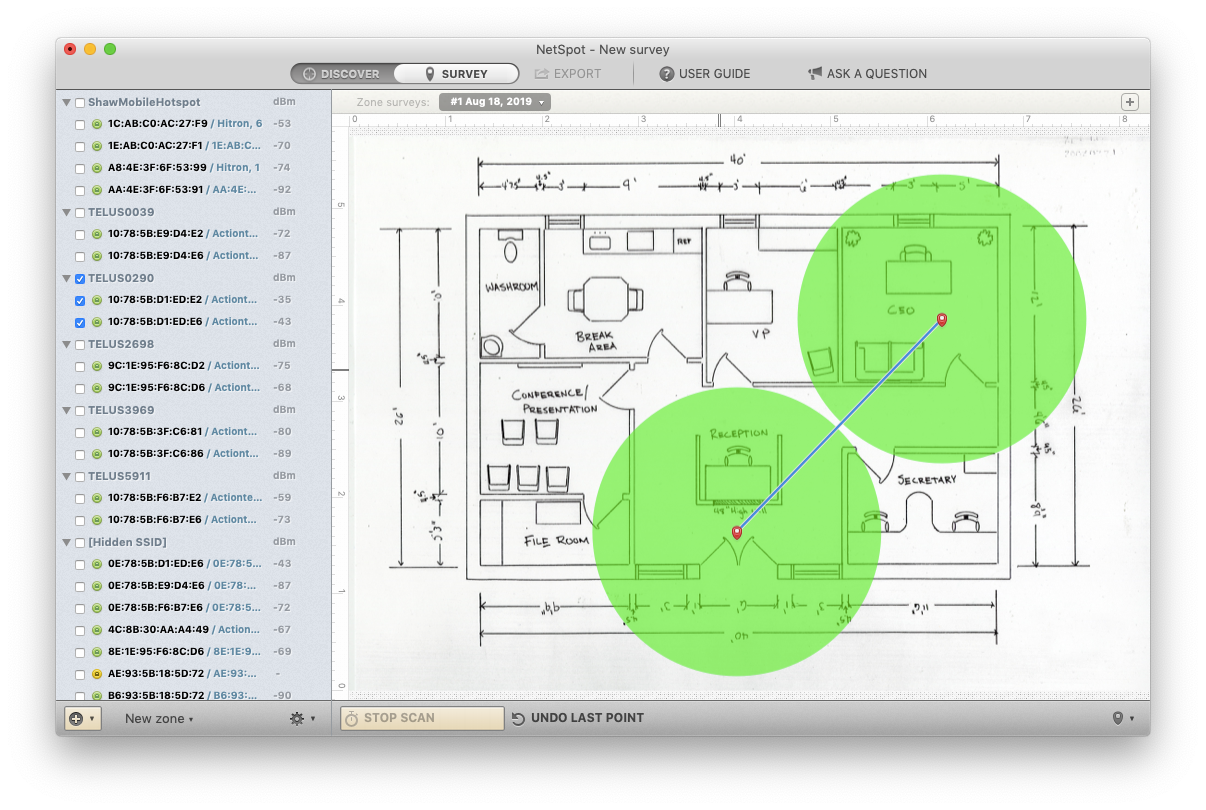
Task: Switch to Survey mode
Action: [456, 74]
